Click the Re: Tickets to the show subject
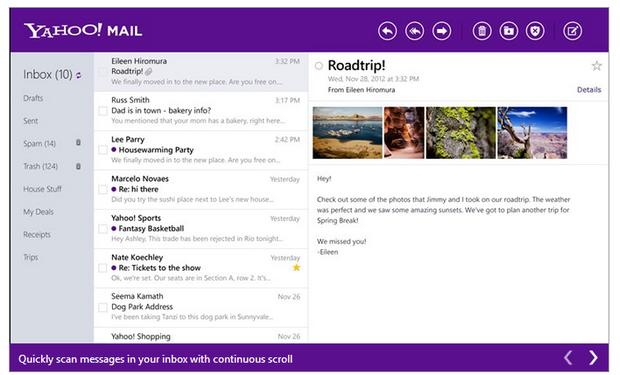This screenshot has width=620, height=375. tap(160, 268)
